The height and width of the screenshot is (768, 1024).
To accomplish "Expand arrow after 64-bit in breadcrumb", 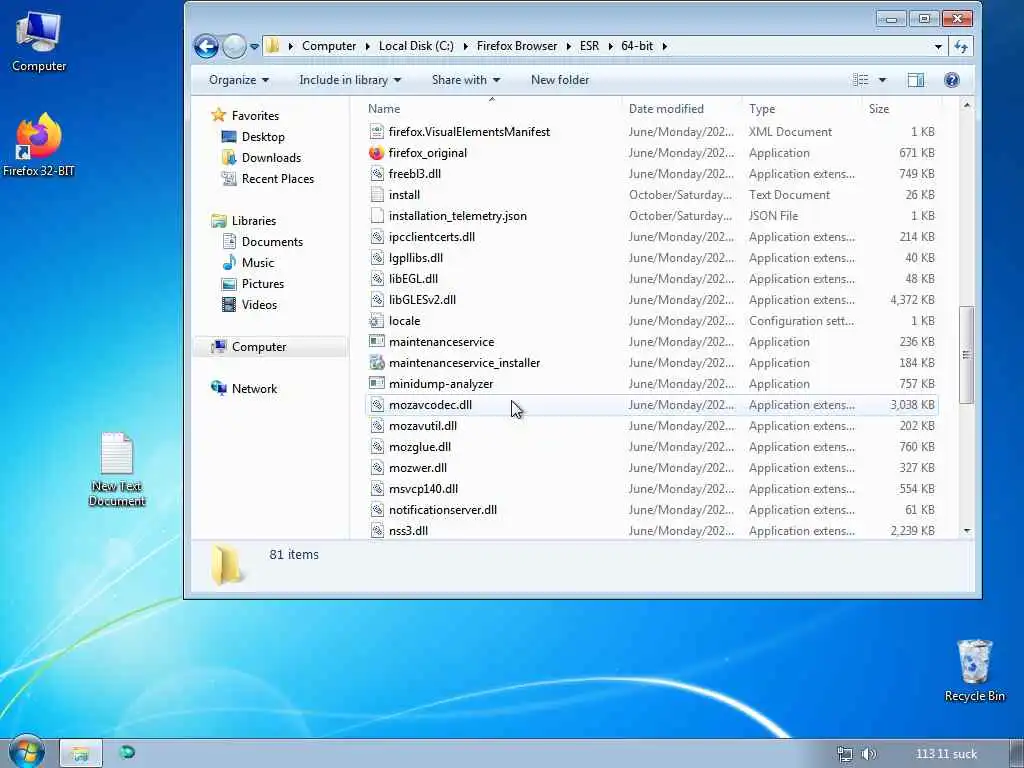I will pos(665,46).
